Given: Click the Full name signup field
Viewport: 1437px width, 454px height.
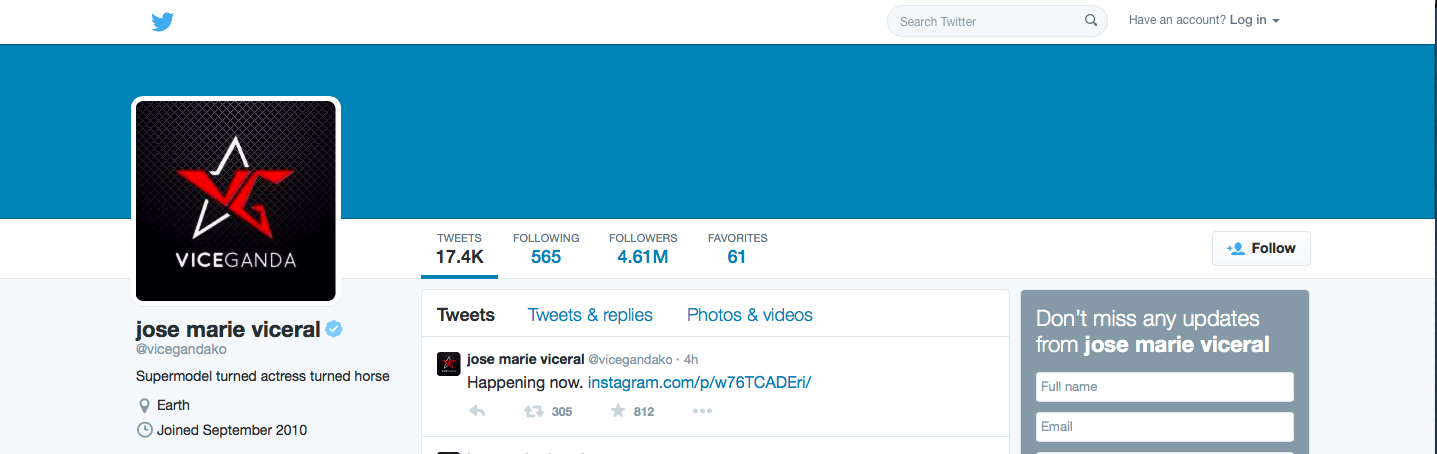Looking at the screenshot, I should [1165, 387].
